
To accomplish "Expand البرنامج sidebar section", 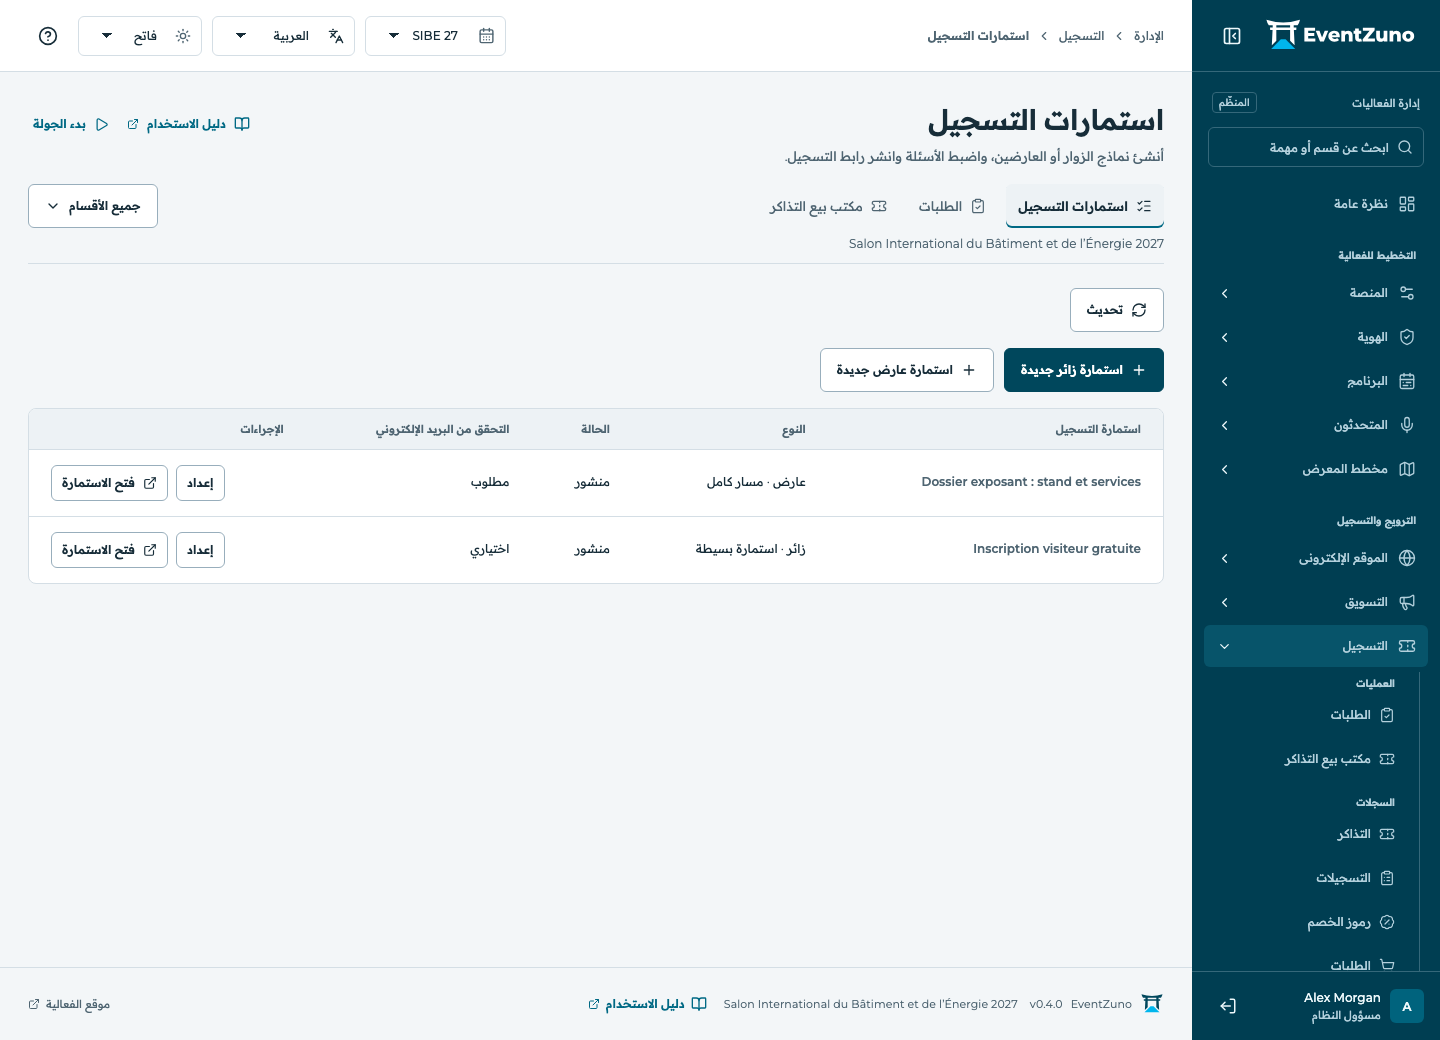I will coord(1316,381).
